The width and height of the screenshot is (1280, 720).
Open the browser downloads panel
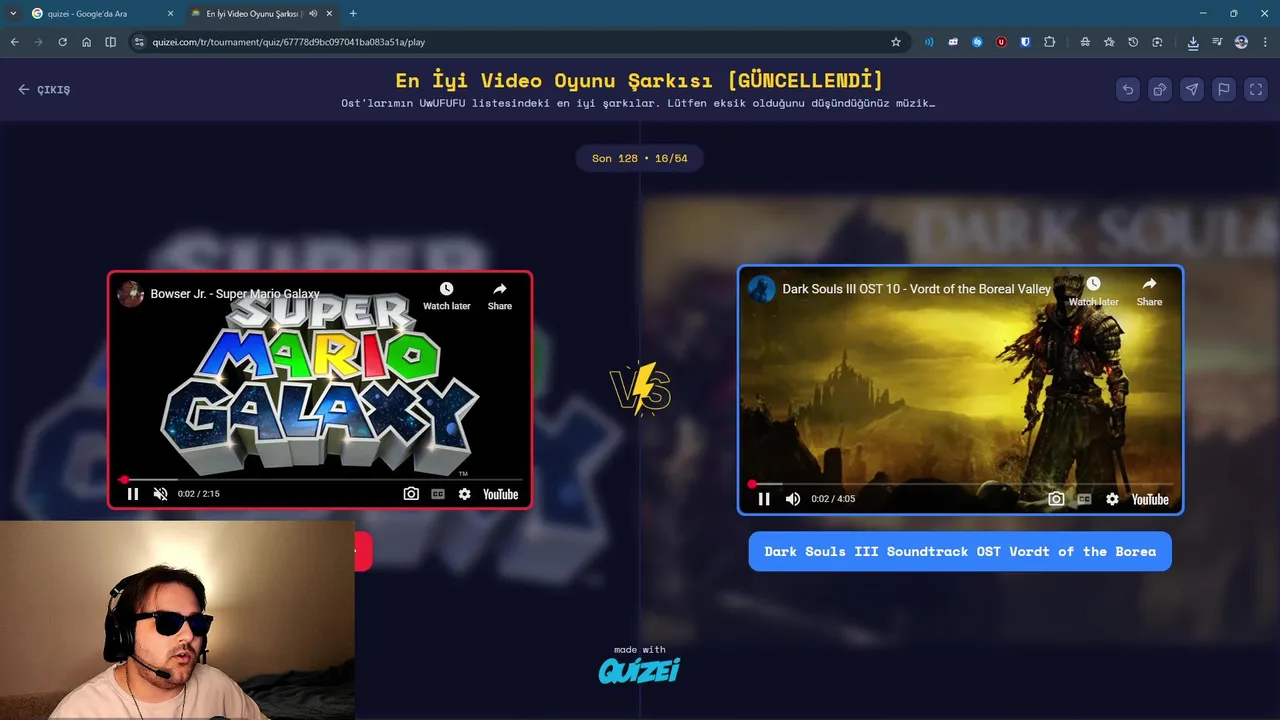(1193, 42)
